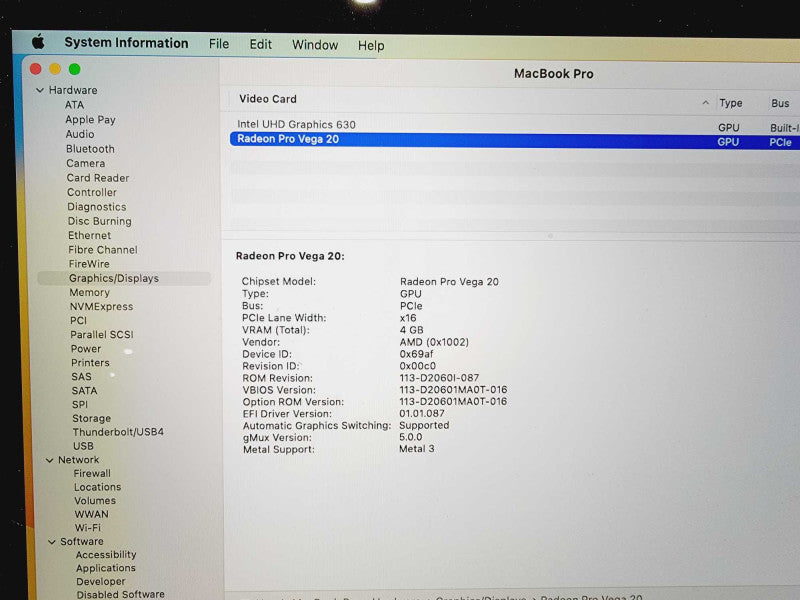
Task: Click the Type column header
Action: (x=731, y=103)
